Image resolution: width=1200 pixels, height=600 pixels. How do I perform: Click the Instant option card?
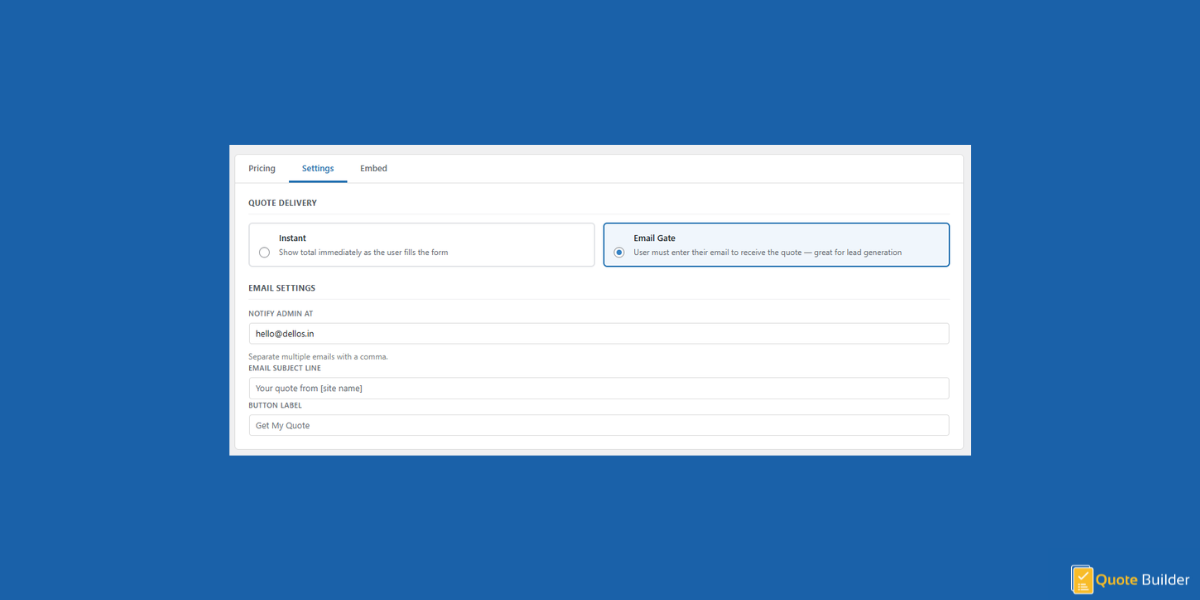point(421,244)
